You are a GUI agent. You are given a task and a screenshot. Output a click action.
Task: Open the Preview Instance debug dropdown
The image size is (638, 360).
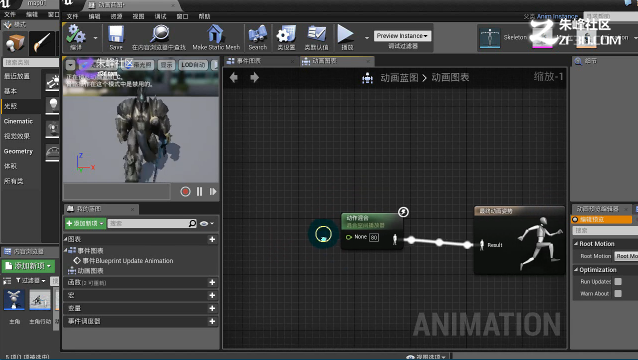[402, 36]
